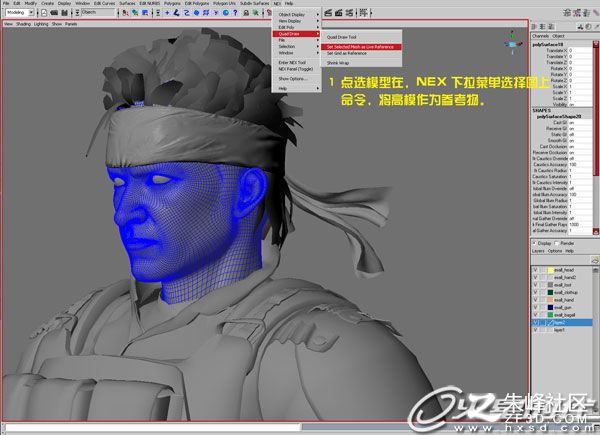Click the first channel box layout icon

pos(535,26)
